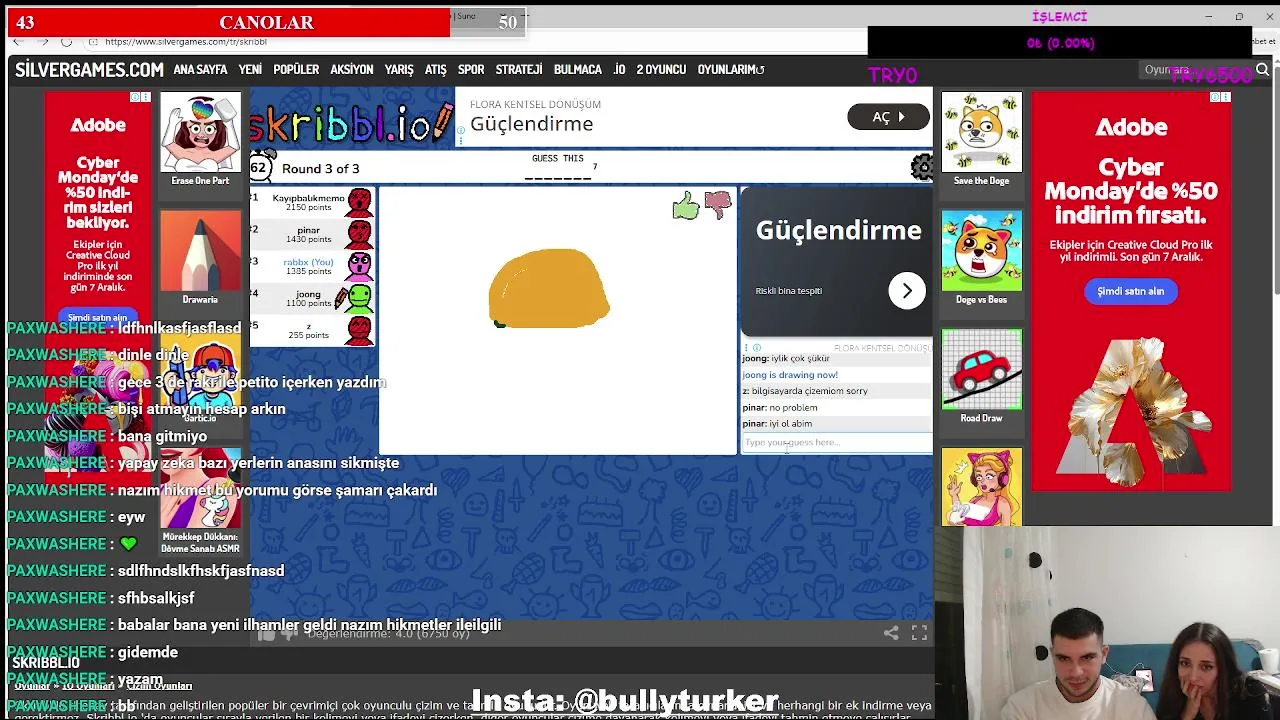Open the YARIŞ category
The height and width of the screenshot is (720, 1280).
point(399,70)
